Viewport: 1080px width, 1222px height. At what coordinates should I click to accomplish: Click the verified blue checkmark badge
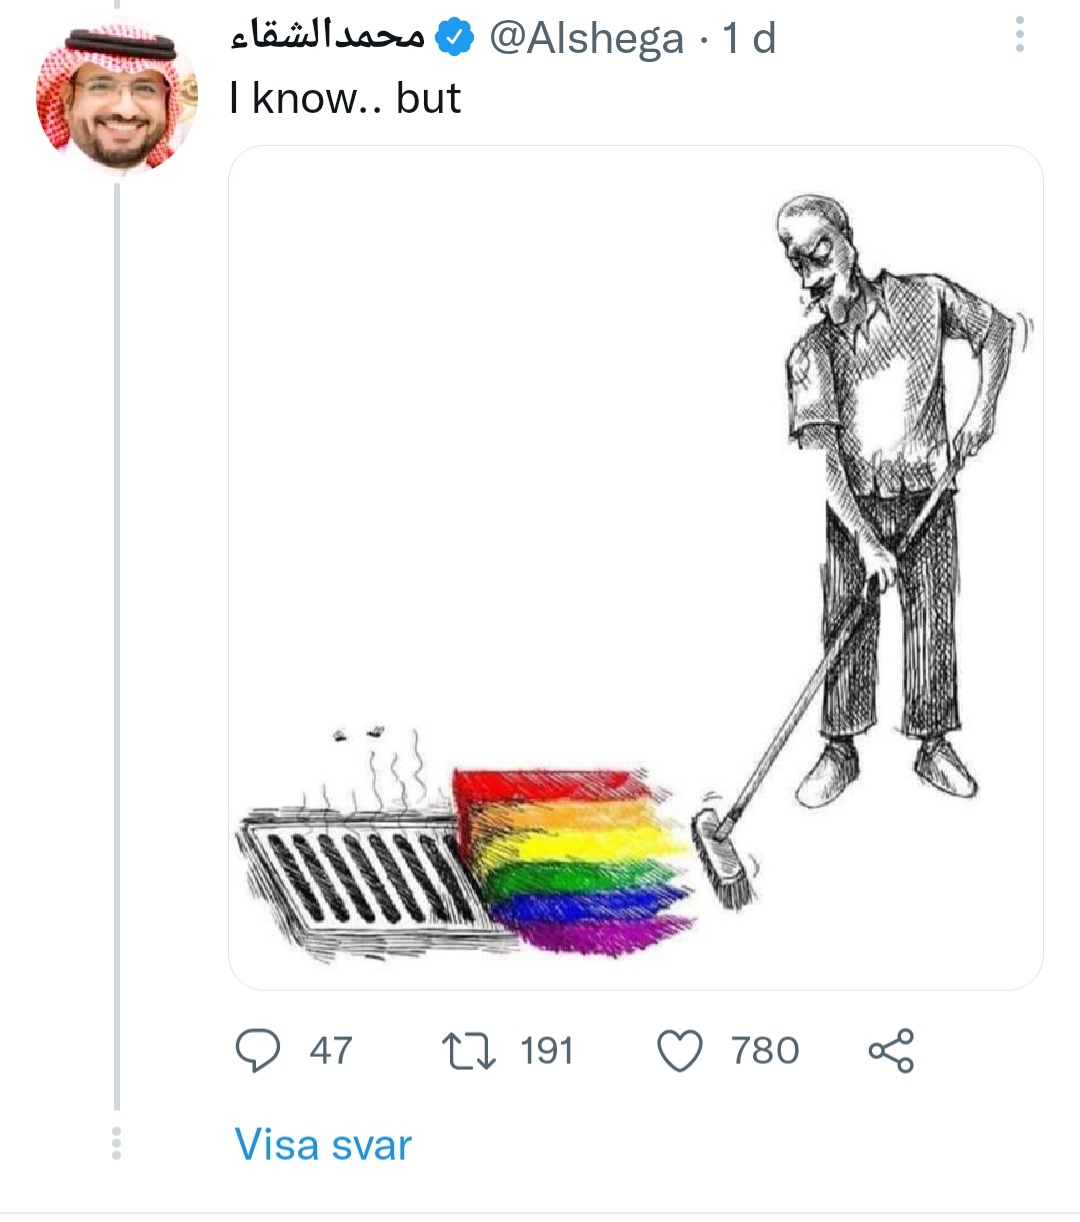[456, 38]
